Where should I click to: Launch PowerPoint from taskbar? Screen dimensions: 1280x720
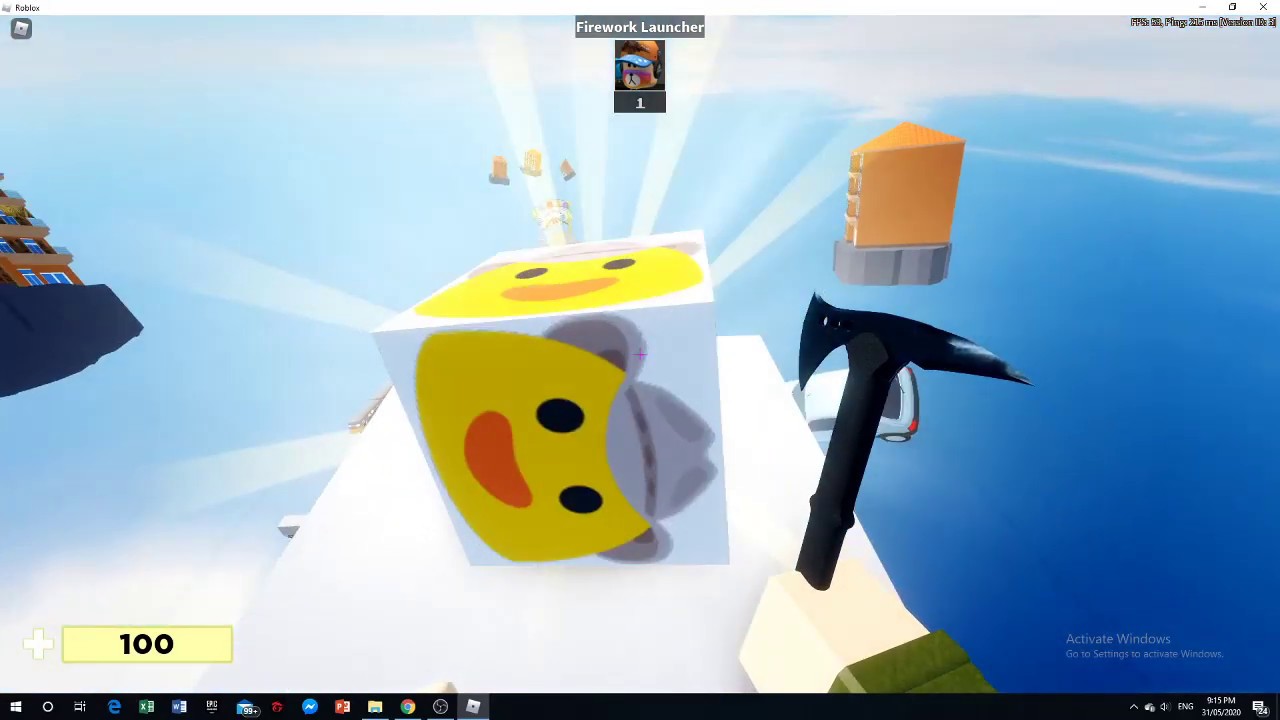pos(342,707)
